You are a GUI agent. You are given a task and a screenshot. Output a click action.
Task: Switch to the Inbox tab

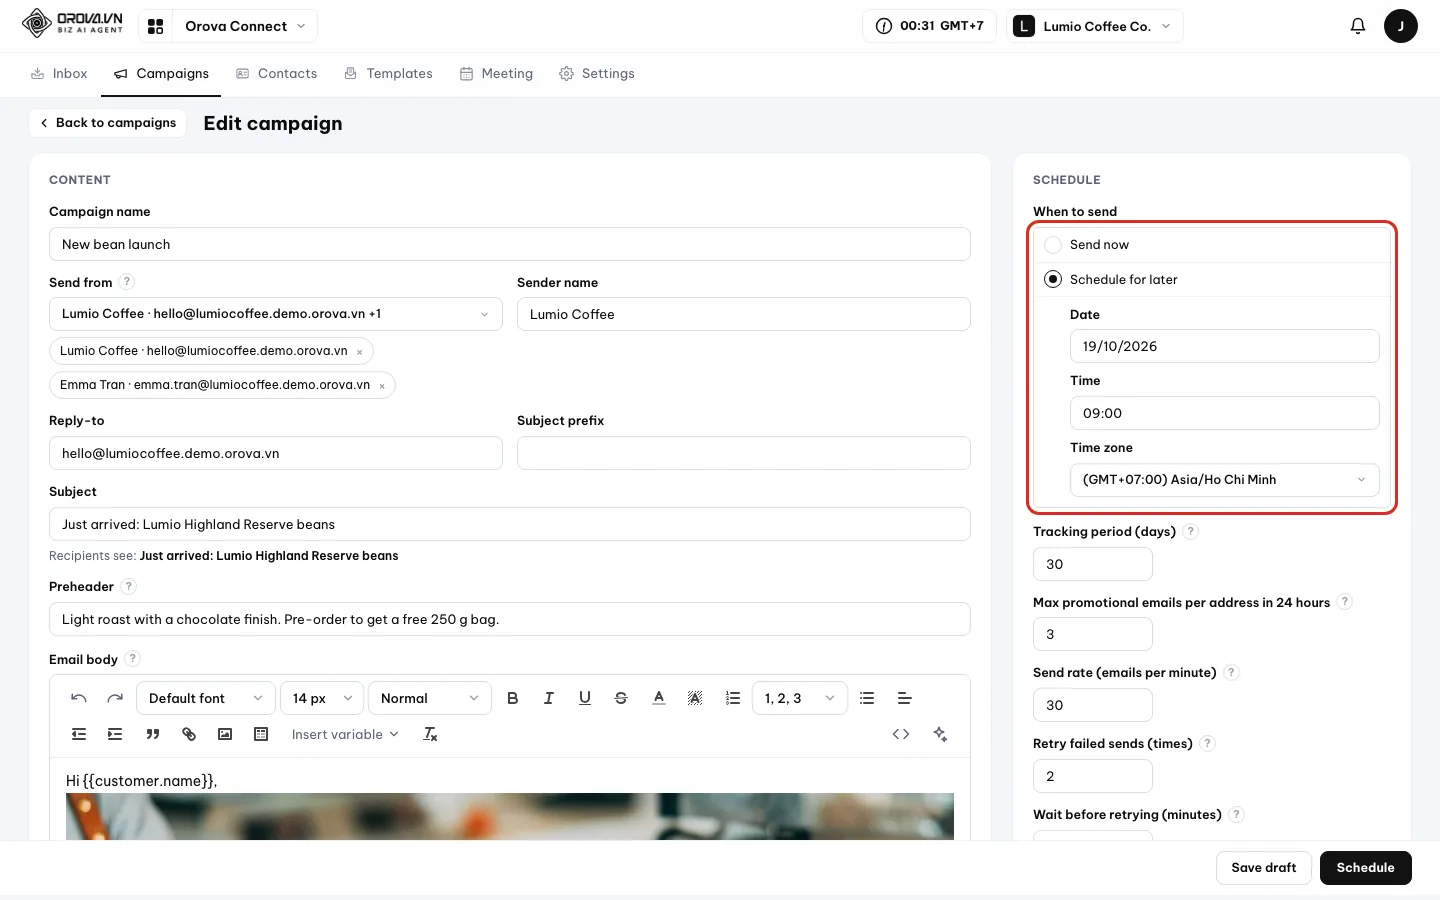(59, 74)
